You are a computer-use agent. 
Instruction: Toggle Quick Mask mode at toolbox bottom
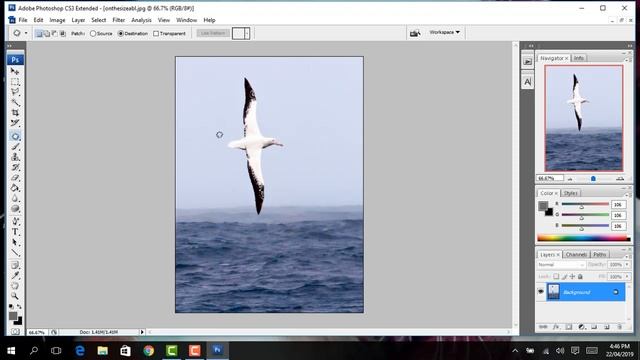pyautogui.click(x=15, y=332)
